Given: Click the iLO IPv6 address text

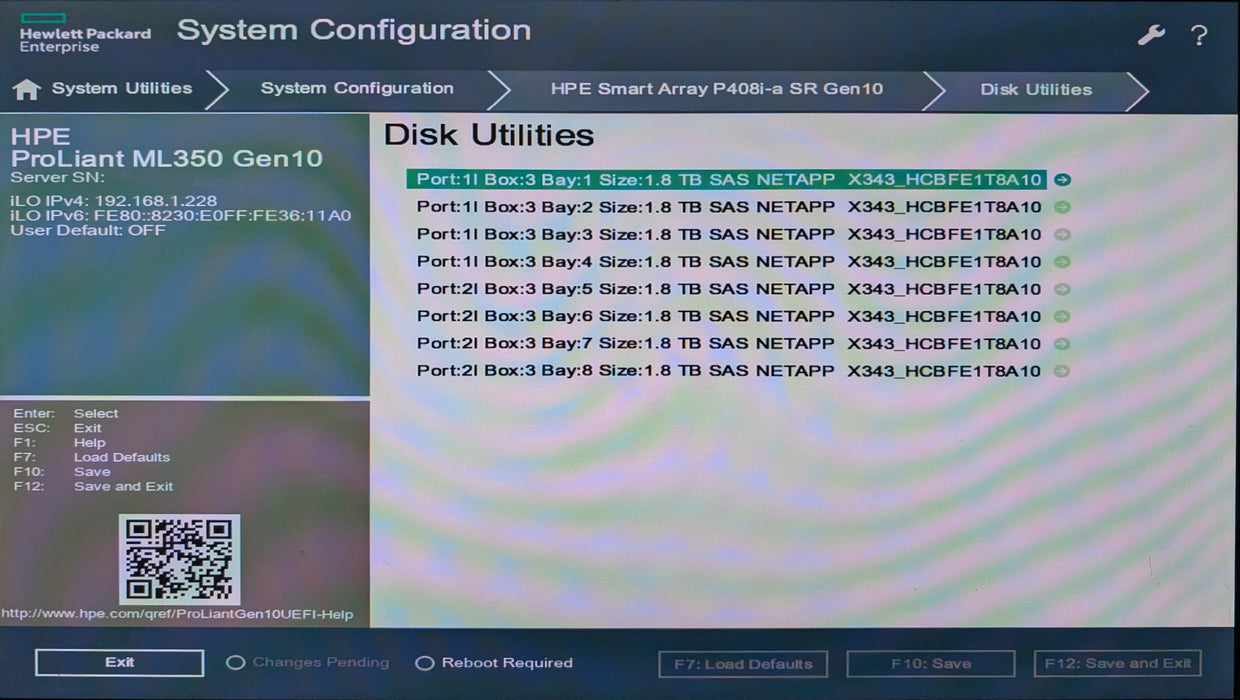Looking at the screenshot, I should [181, 215].
